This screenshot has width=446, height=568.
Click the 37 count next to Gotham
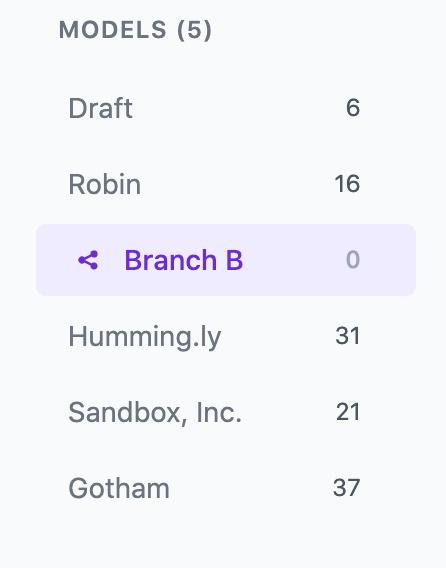(x=346, y=488)
